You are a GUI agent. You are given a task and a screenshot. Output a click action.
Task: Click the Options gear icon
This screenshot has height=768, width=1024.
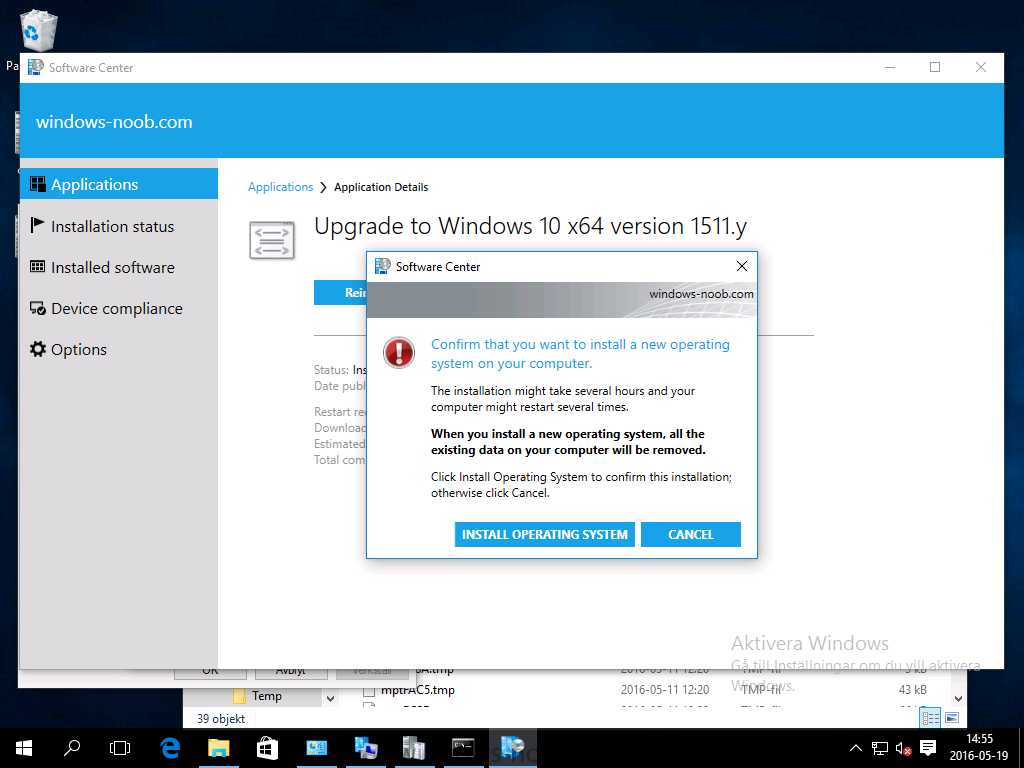[x=38, y=349]
